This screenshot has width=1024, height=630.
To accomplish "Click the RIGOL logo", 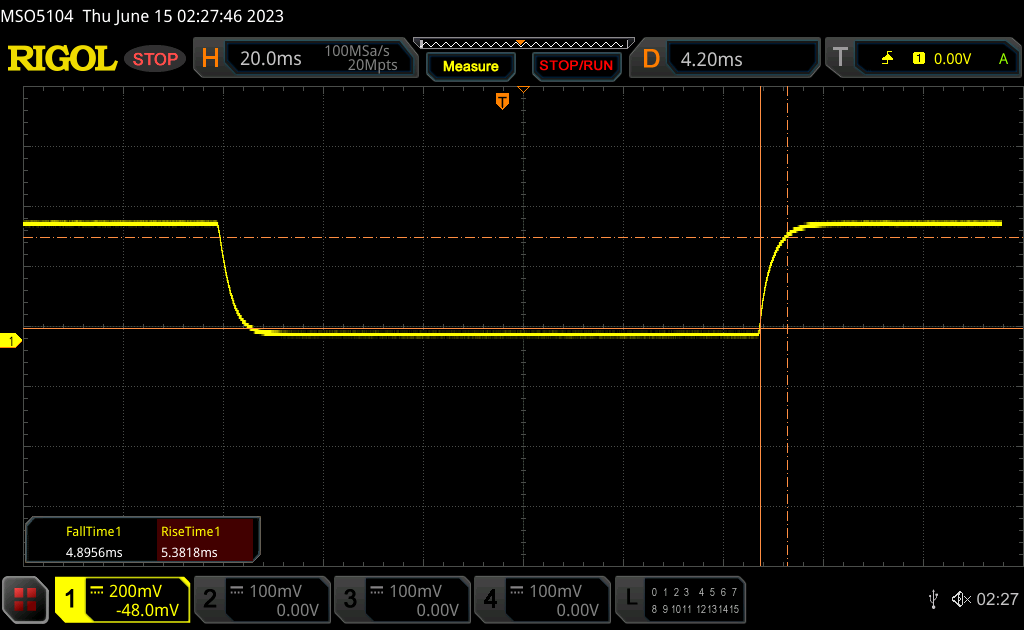I will tap(62, 59).
